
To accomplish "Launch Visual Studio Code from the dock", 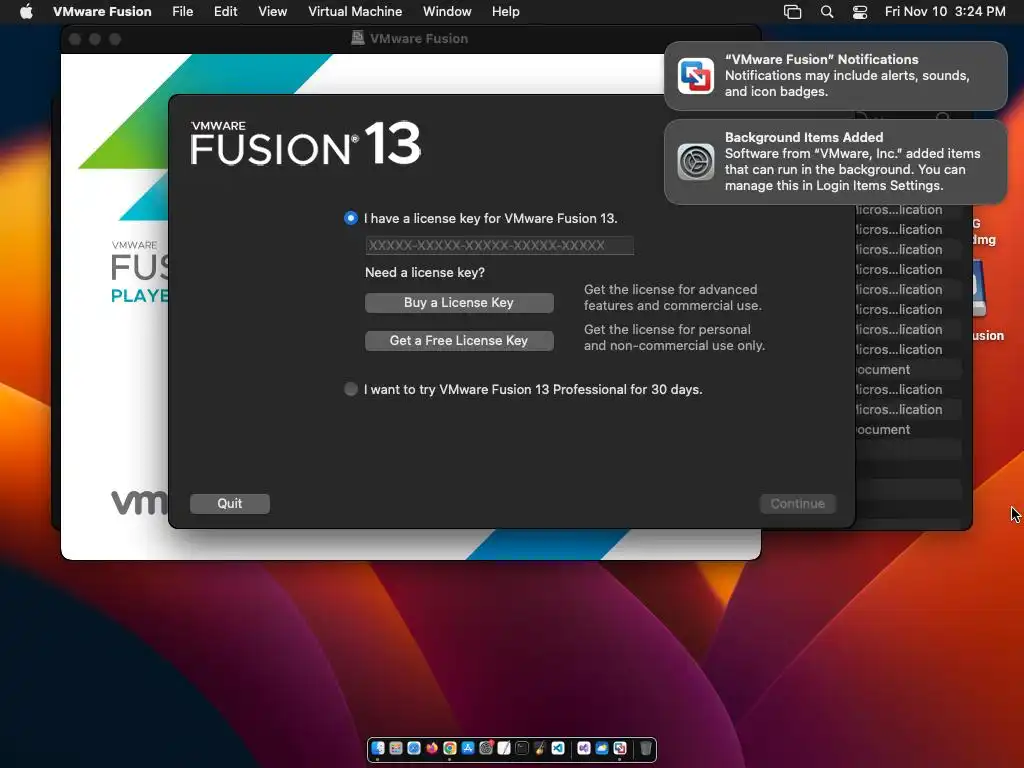I will 558,748.
